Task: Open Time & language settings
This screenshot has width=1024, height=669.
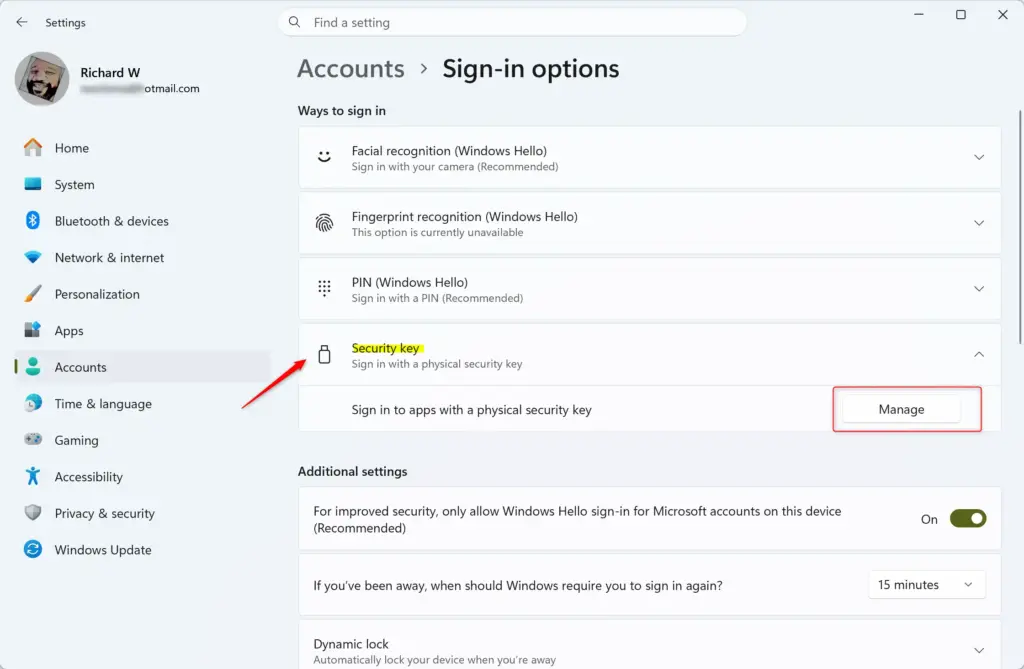Action: click(142, 404)
